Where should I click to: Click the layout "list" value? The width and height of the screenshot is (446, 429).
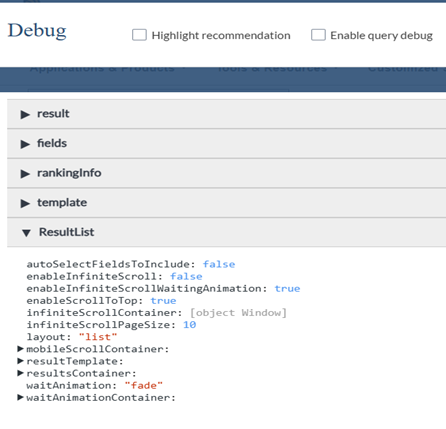point(98,337)
